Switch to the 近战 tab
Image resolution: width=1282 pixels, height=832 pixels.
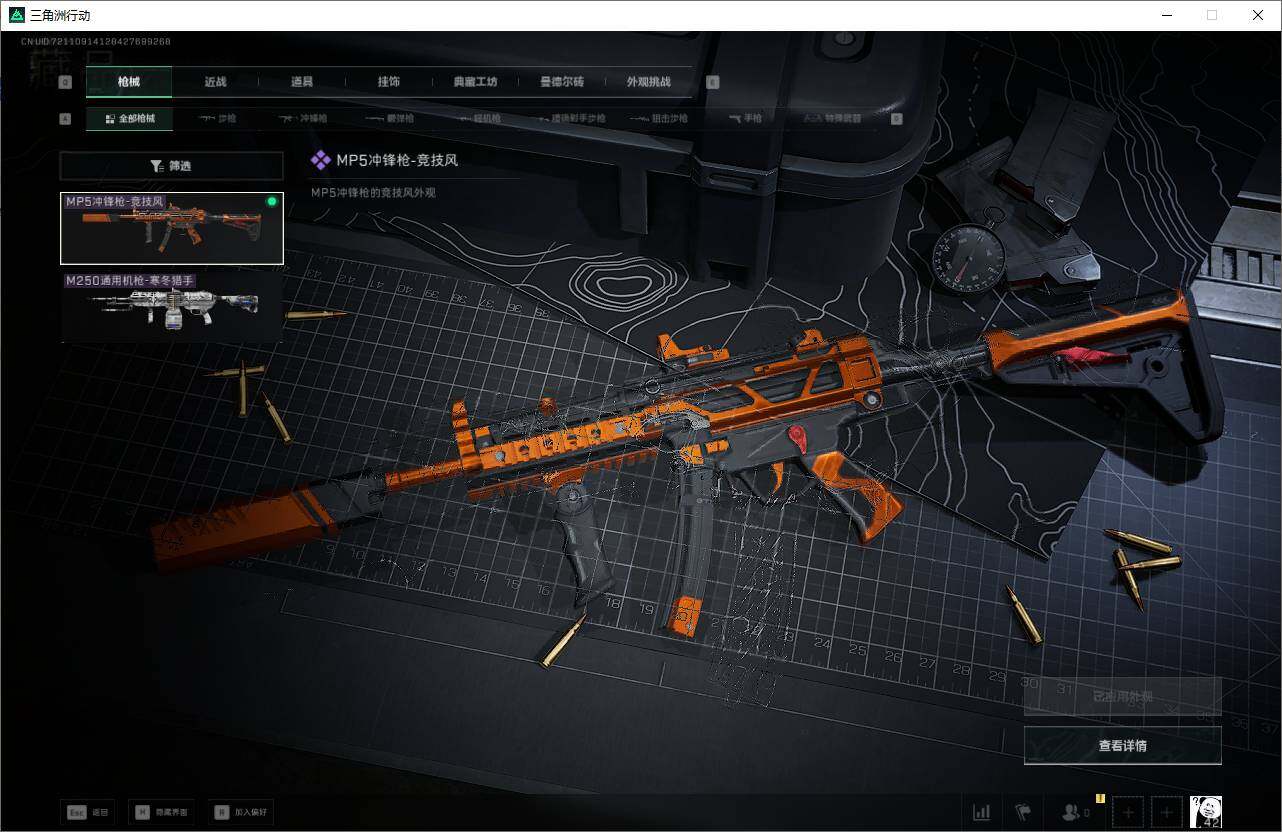[x=215, y=82]
